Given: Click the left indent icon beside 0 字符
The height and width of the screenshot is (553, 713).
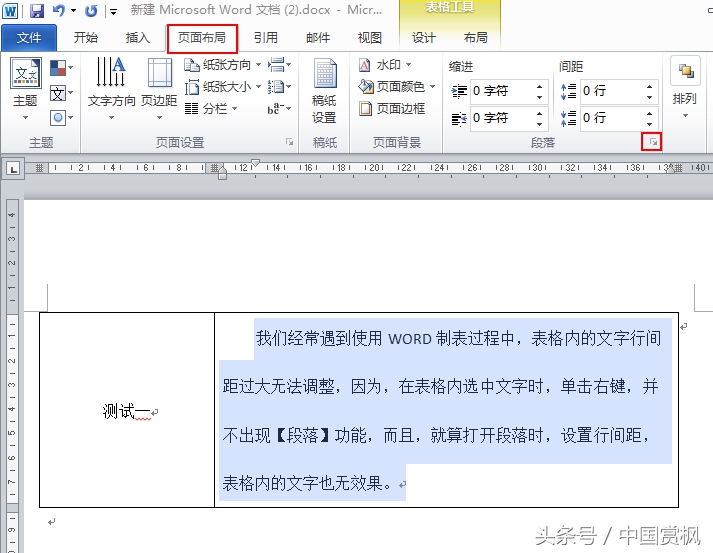Looking at the screenshot, I should [459, 91].
